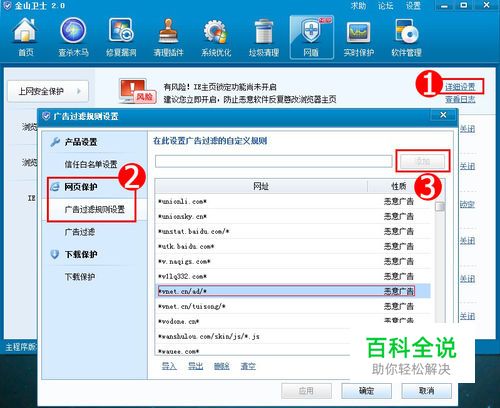Select 广告过滤规则设置 in the sidebar
The image size is (500, 408).
pyautogui.click(x=95, y=209)
